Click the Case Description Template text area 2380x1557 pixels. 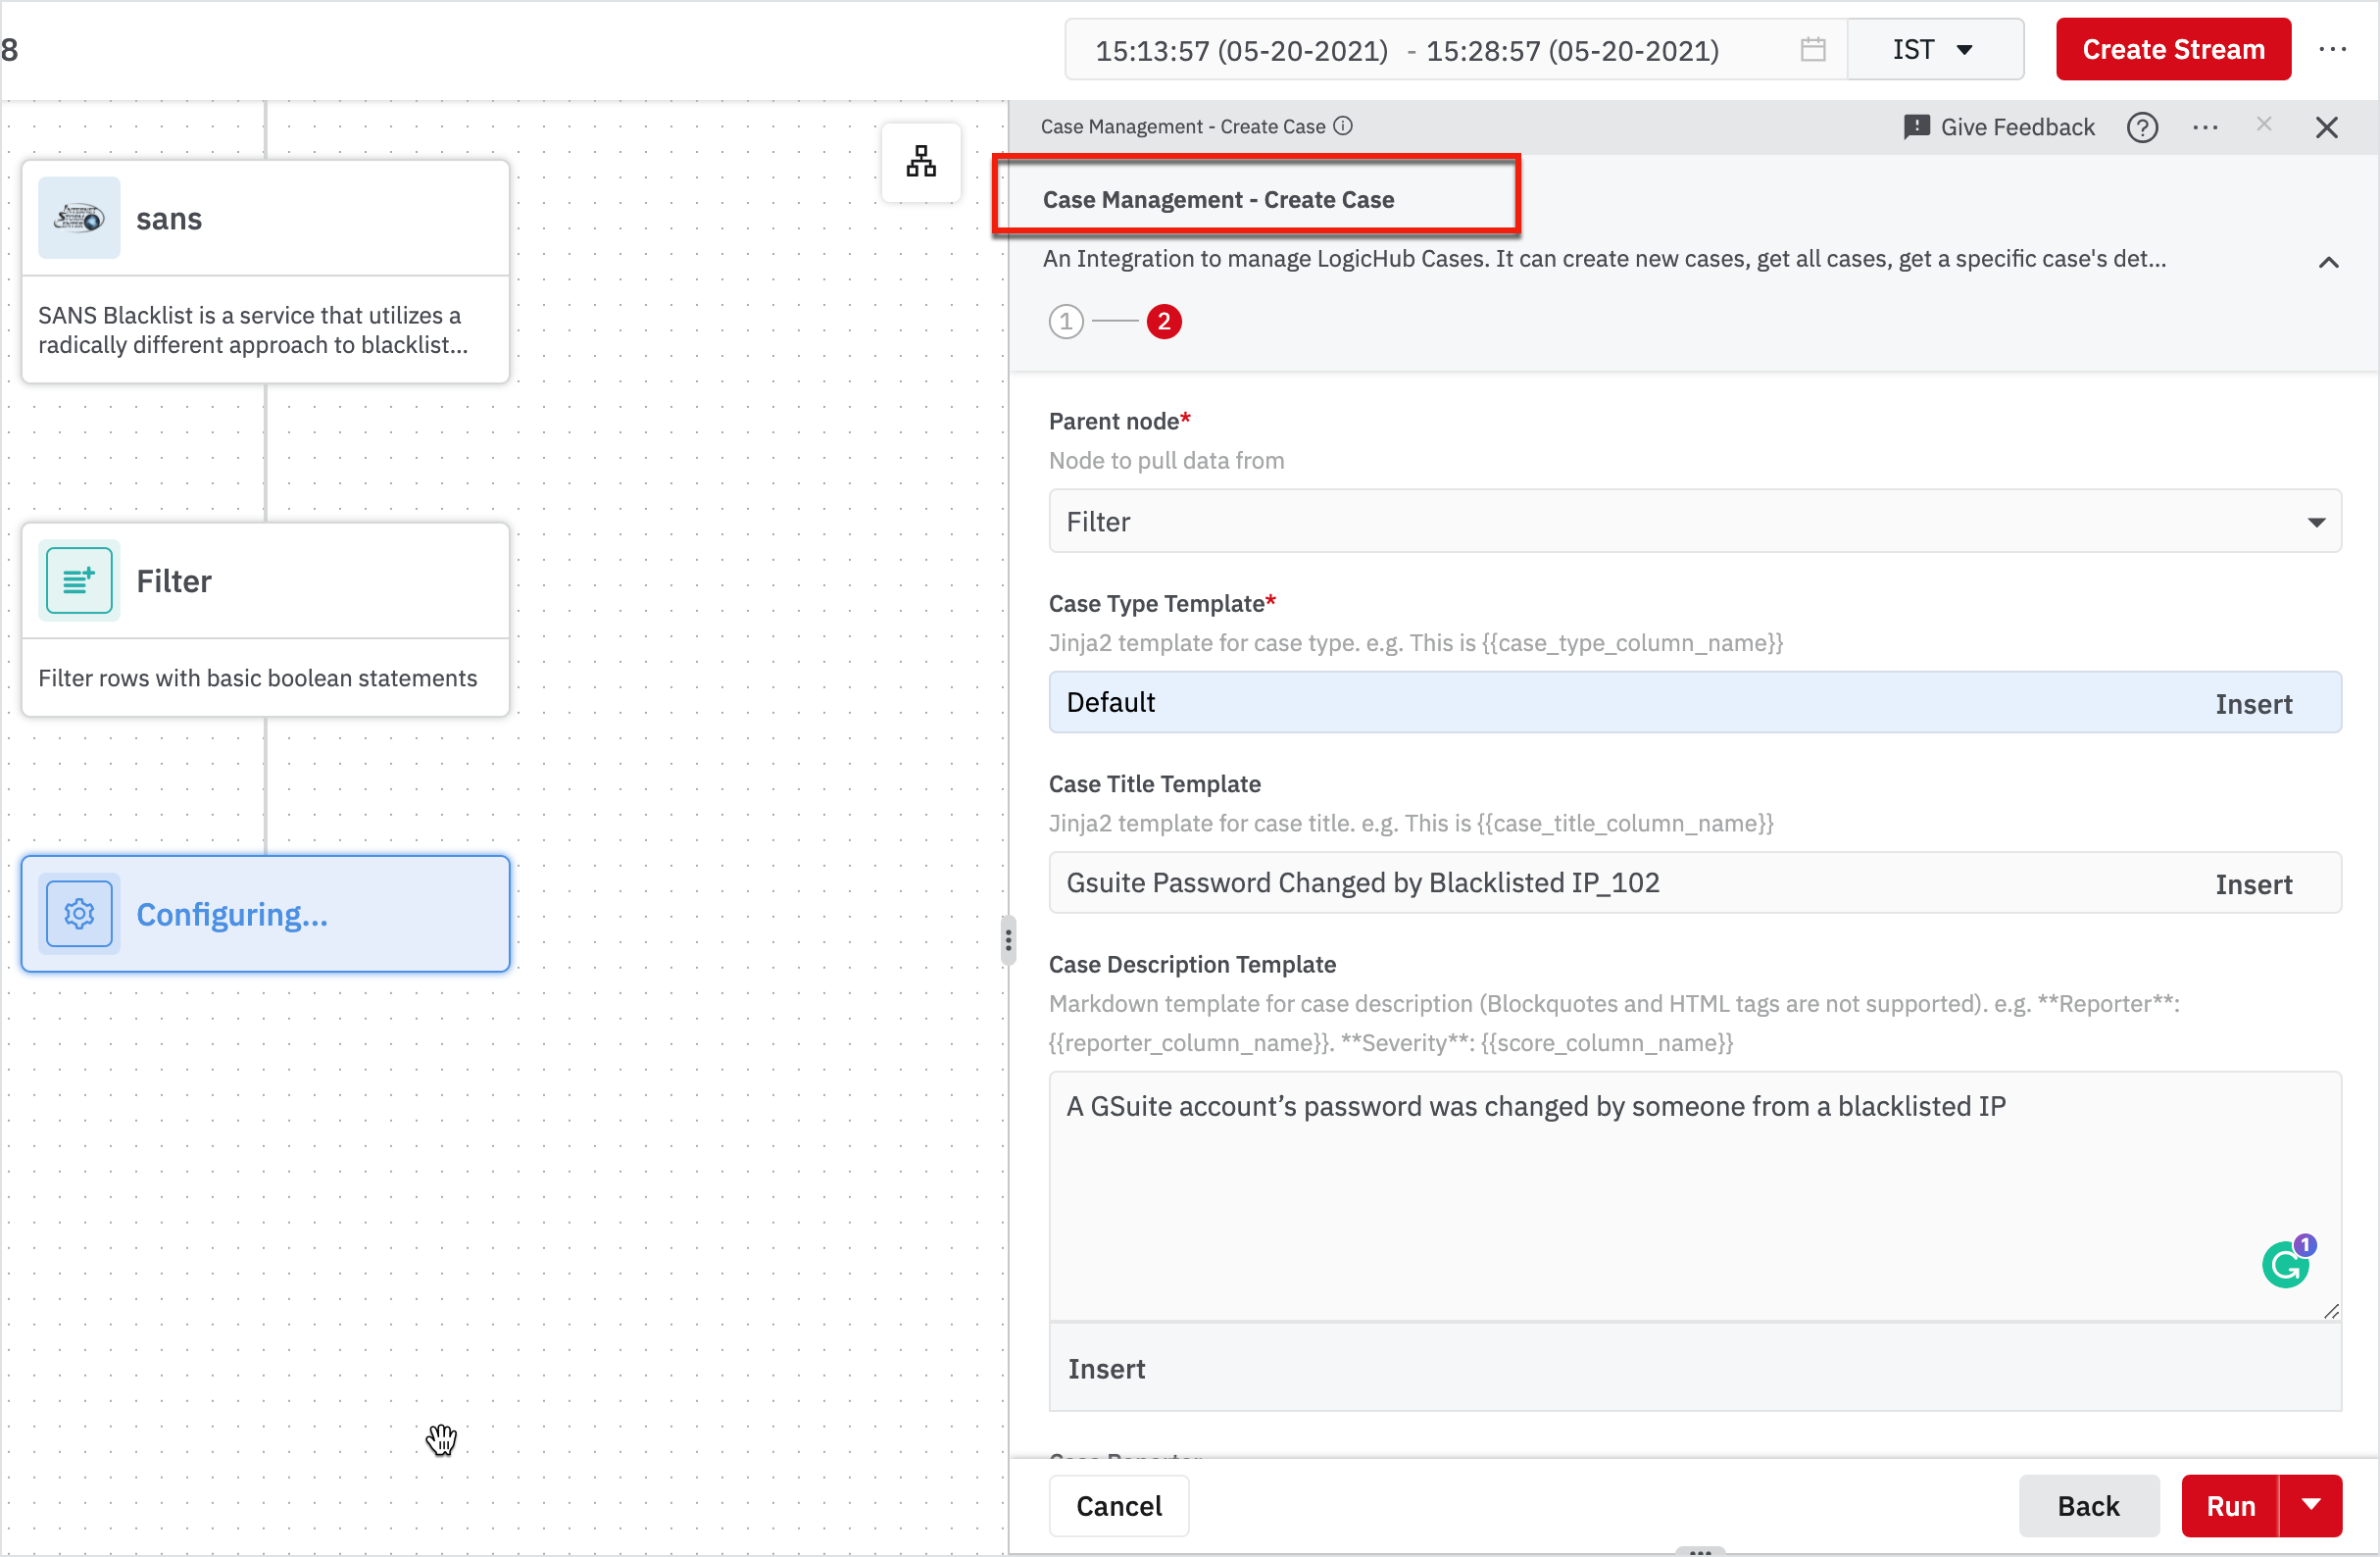(1694, 1196)
